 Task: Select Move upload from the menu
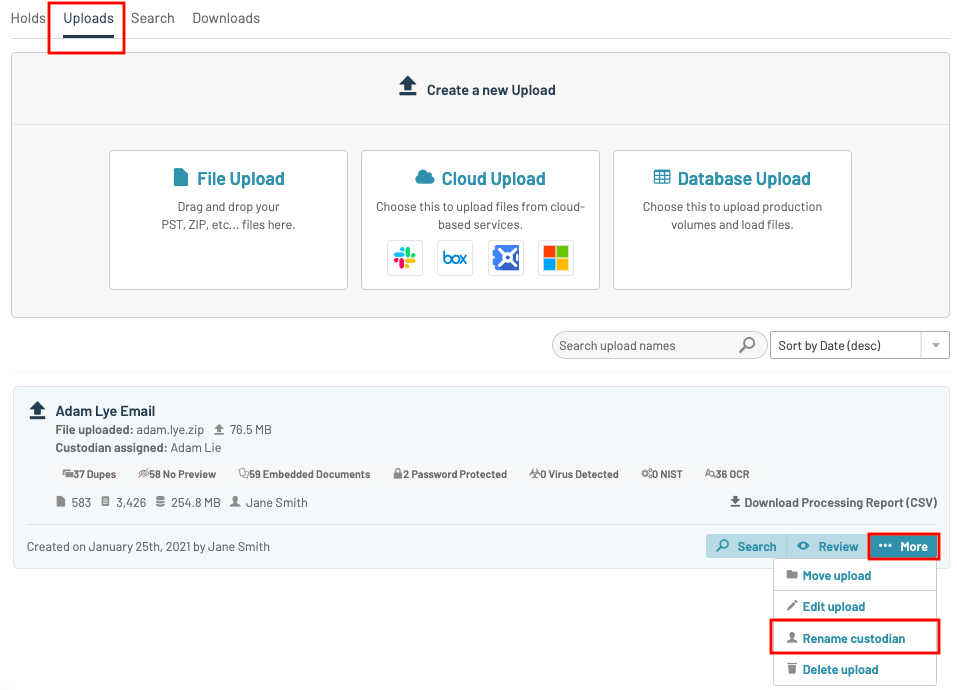[854, 575]
